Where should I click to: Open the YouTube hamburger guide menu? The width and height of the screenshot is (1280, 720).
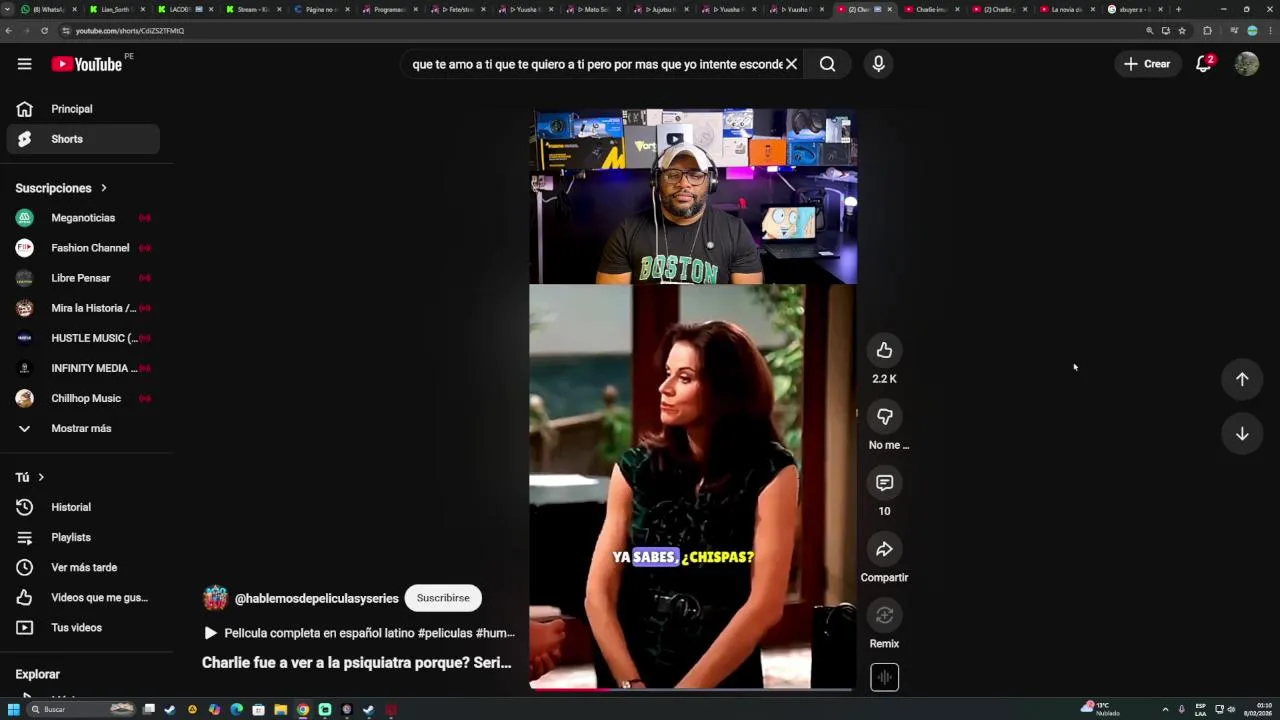24,64
